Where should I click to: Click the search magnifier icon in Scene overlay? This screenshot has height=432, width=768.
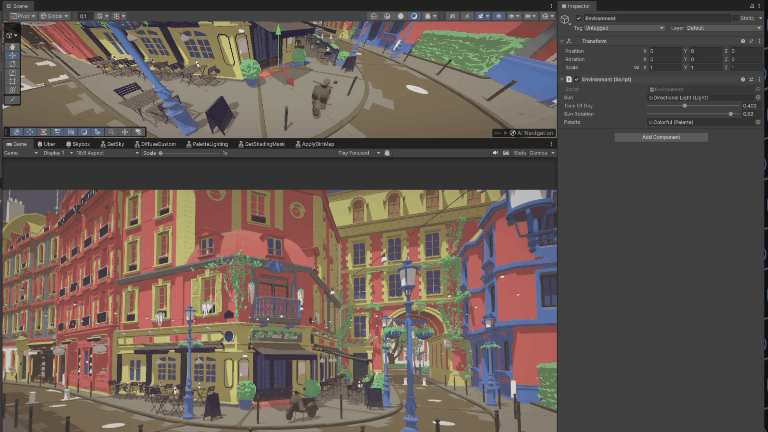tap(111, 132)
